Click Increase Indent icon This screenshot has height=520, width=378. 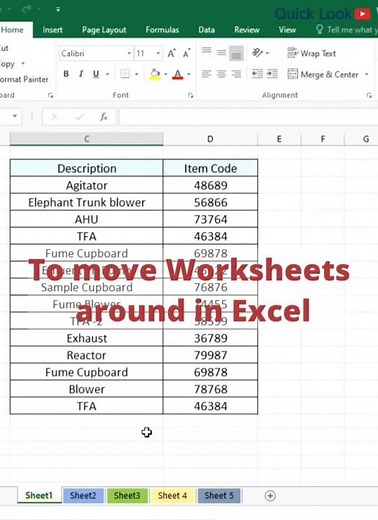[272, 74]
